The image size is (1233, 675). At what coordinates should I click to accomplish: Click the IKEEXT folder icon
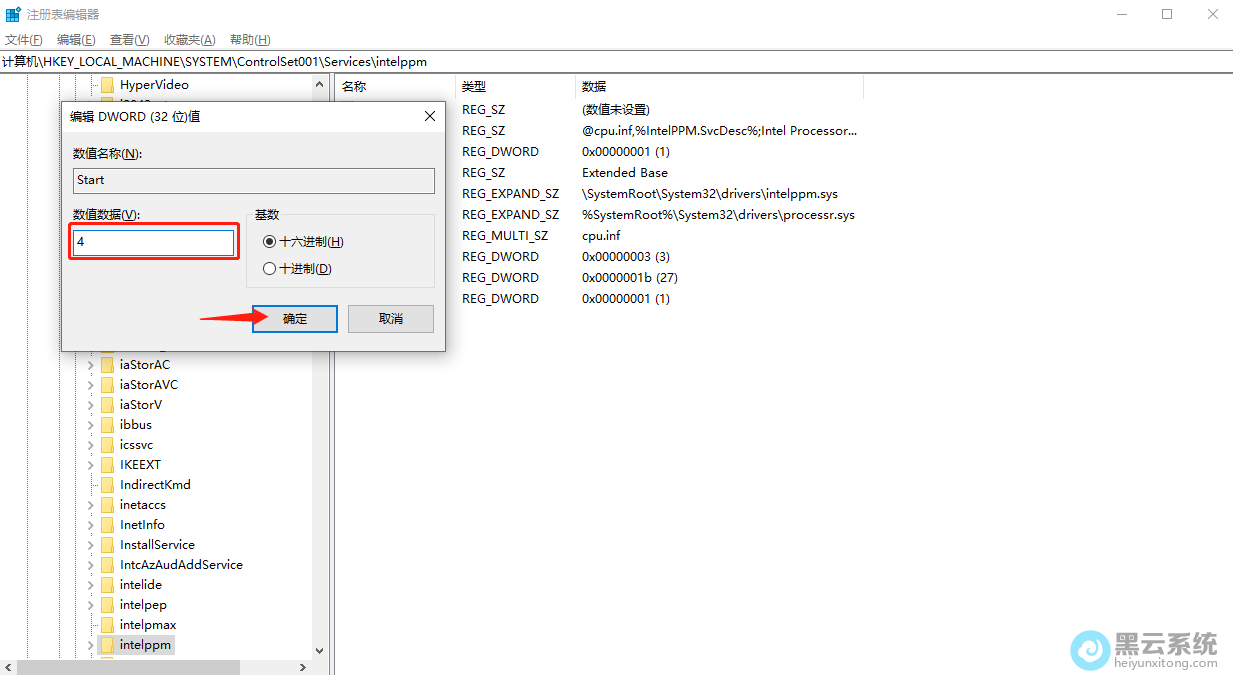point(107,465)
